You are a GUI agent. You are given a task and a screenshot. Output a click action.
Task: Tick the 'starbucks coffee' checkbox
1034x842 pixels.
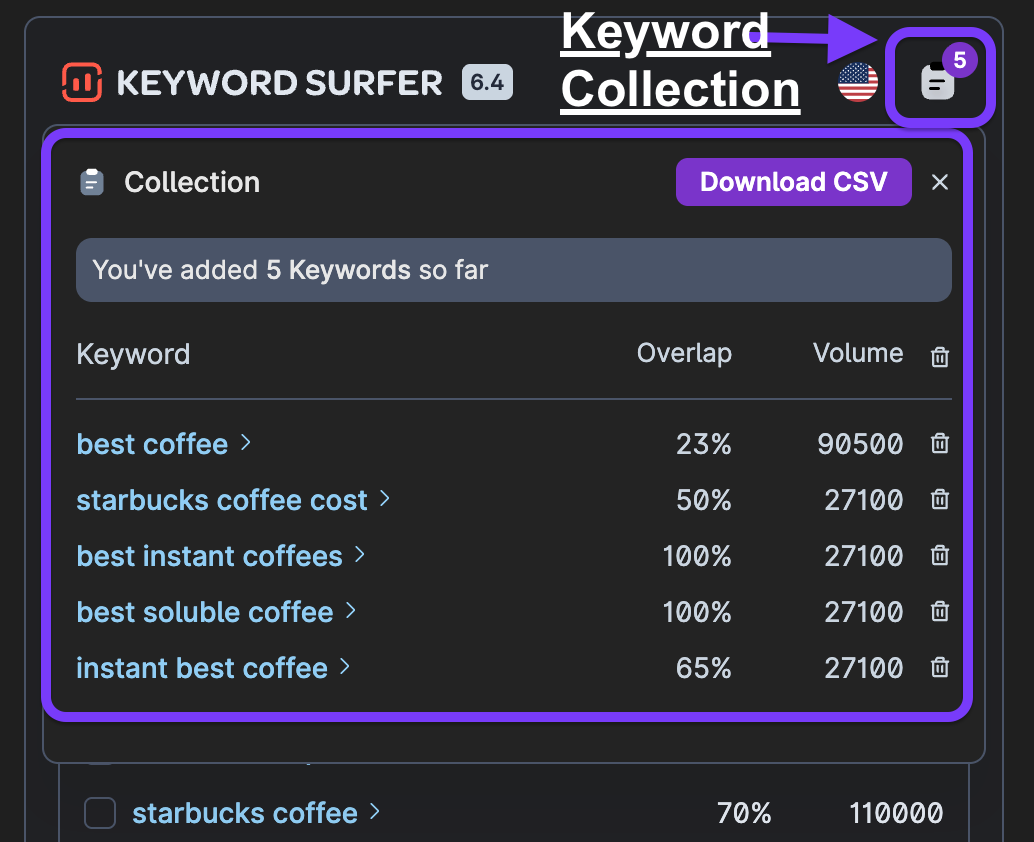click(x=100, y=814)
